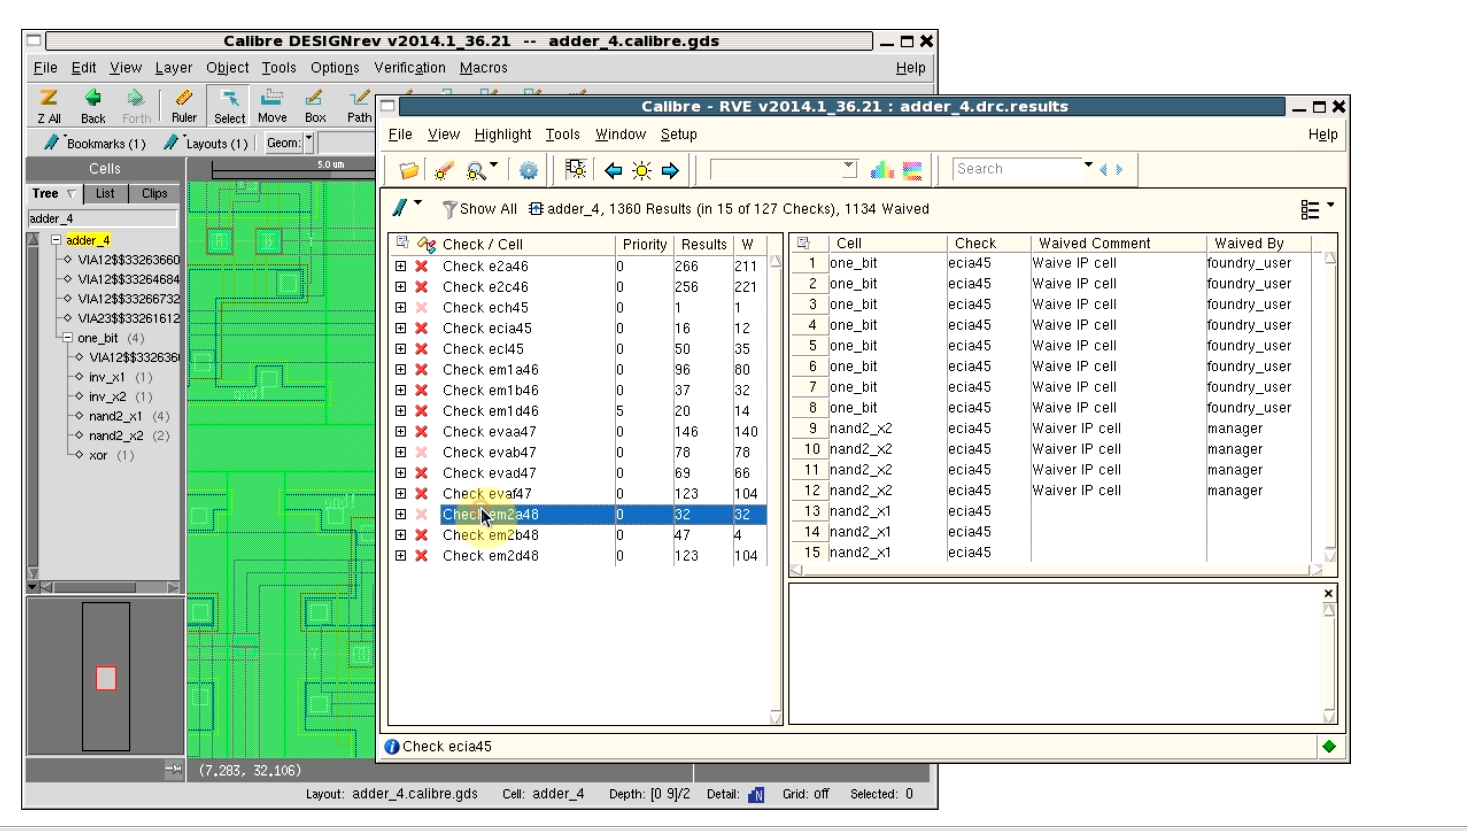Image resolution: width=1467 pixels, height=831 pixels.
Task: Expand Check e2a46 row
Action: pyautogui.click(x=400, y=266)
